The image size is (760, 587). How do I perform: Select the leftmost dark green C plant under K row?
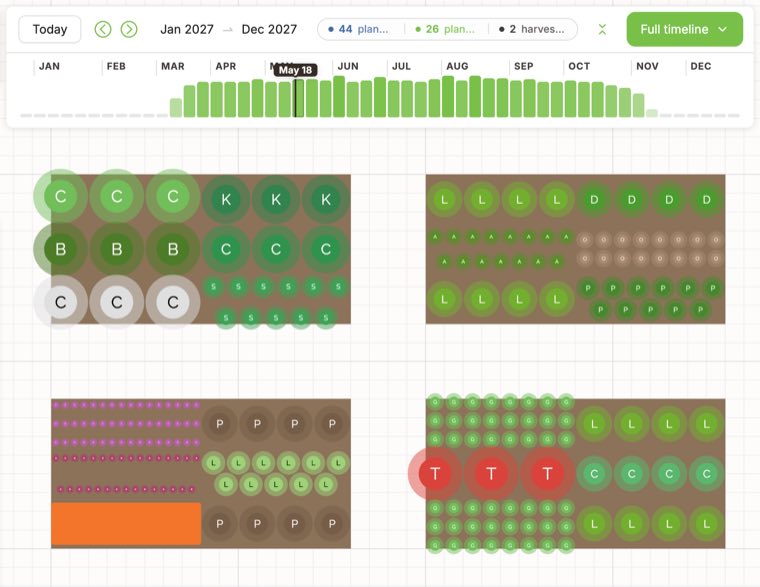226,249
